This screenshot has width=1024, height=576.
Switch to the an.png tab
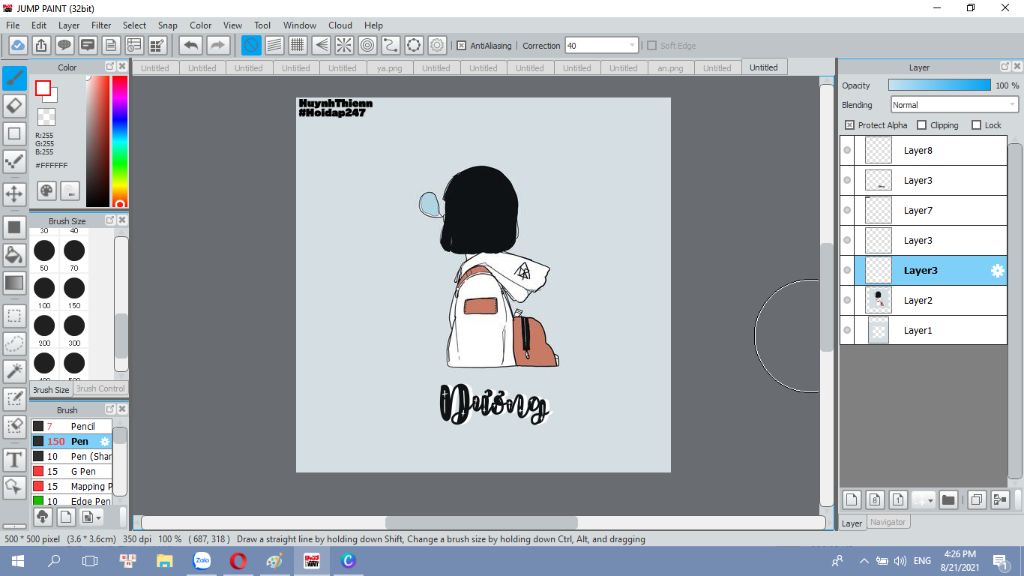pyautogui.click(x=670, y=68)
